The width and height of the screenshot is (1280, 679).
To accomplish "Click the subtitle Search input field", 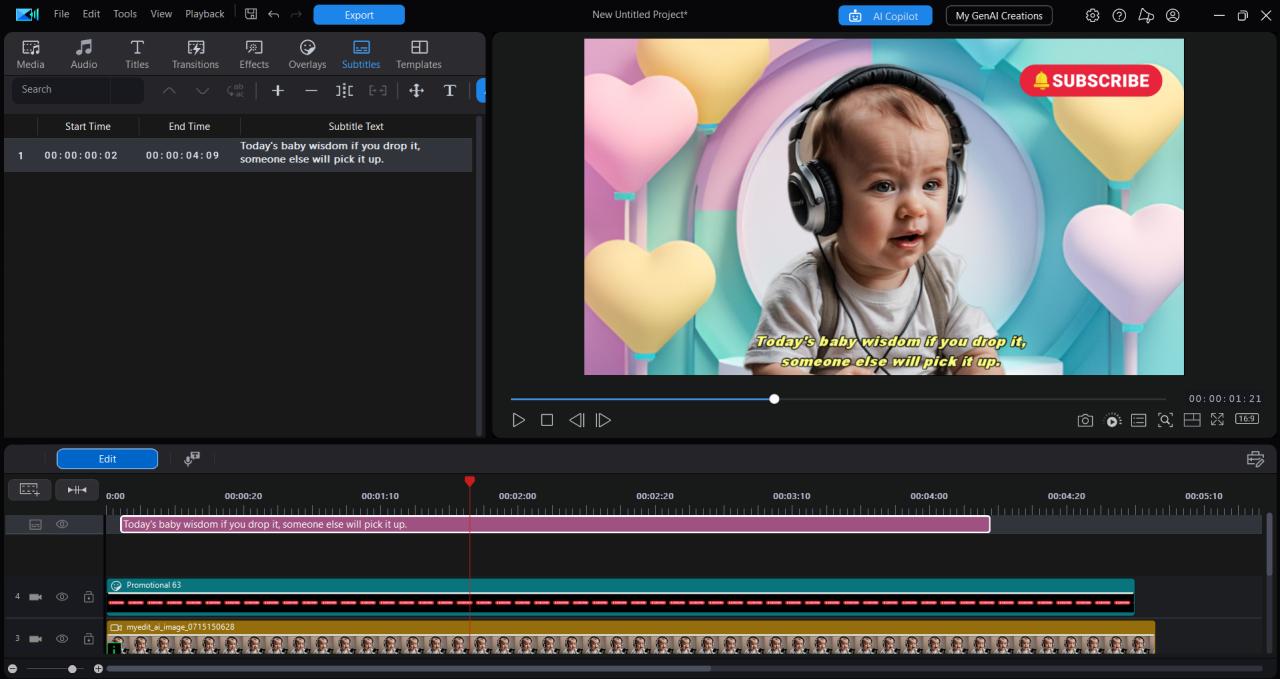I will tap(60, 90).
